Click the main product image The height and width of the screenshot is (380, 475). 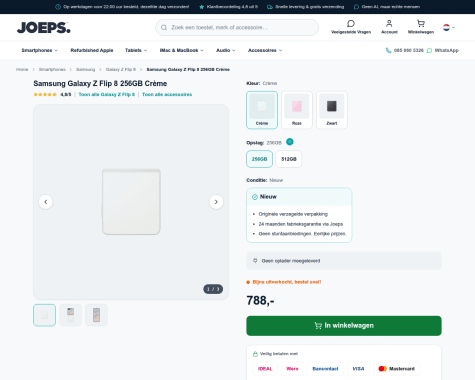pyautogui.click(x=131, y=202)
